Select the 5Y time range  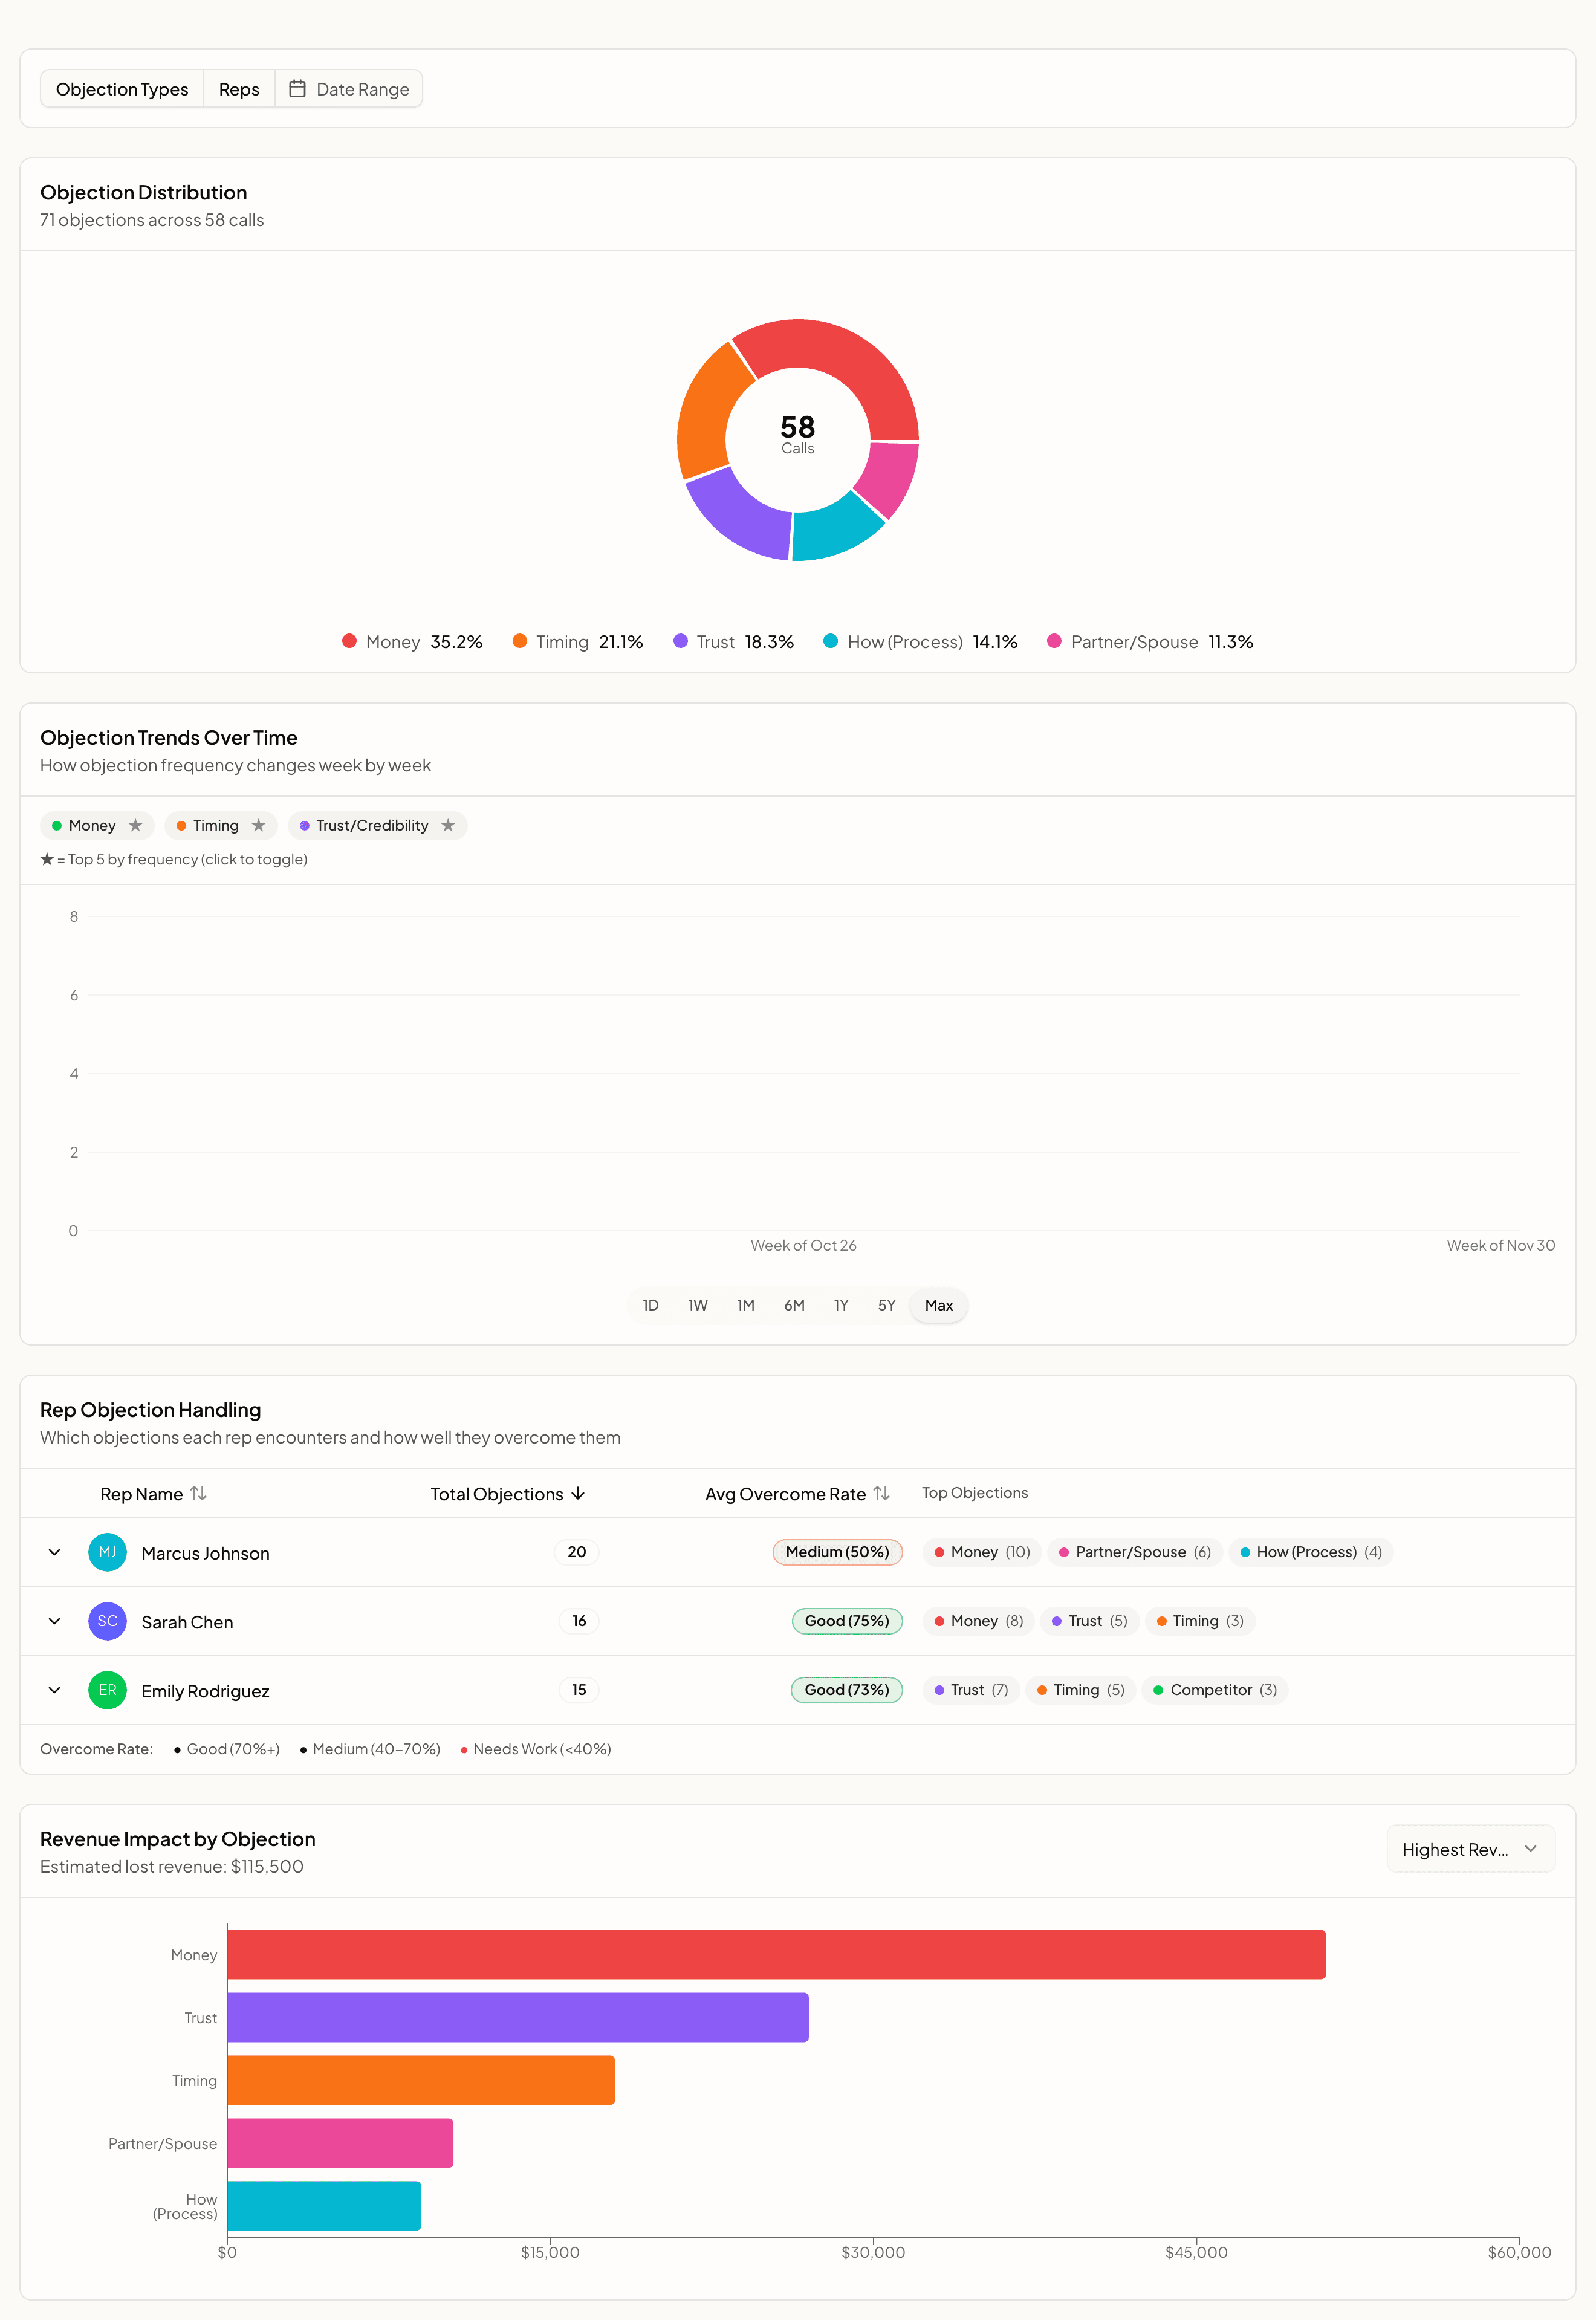pyautogui.click(x=887, y=1305)
